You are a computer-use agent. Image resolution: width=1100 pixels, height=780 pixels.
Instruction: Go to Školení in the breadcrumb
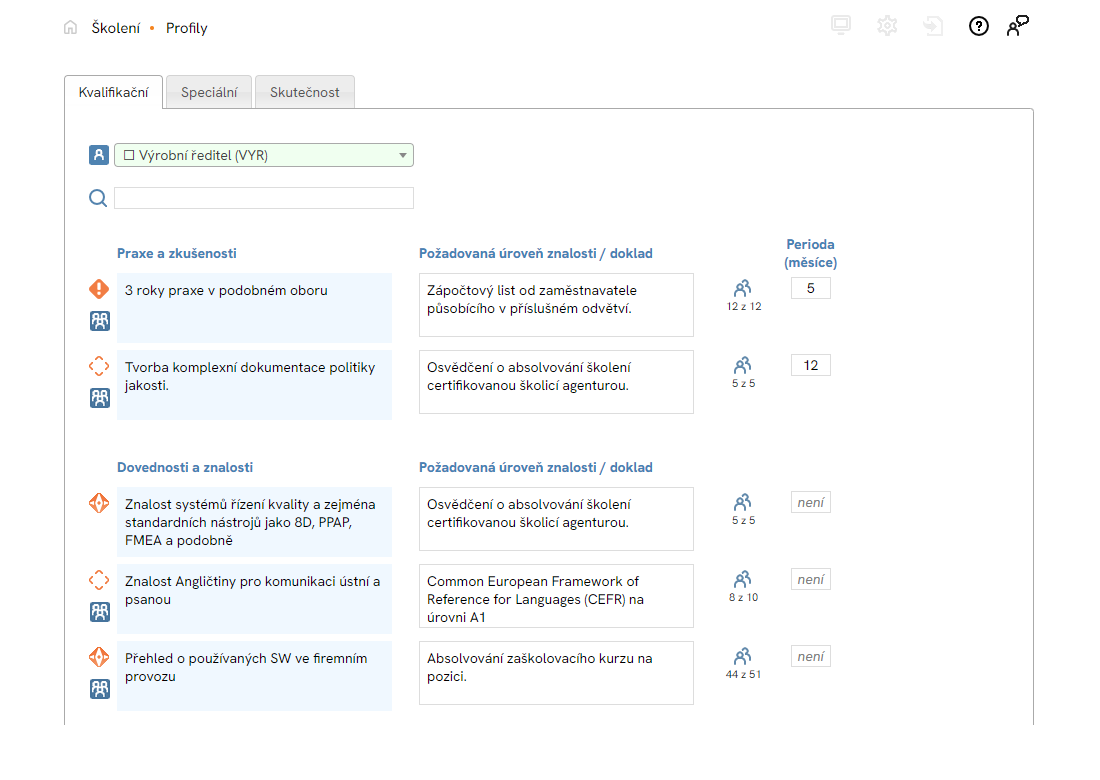pyautogui.click(x=116, y=28)
